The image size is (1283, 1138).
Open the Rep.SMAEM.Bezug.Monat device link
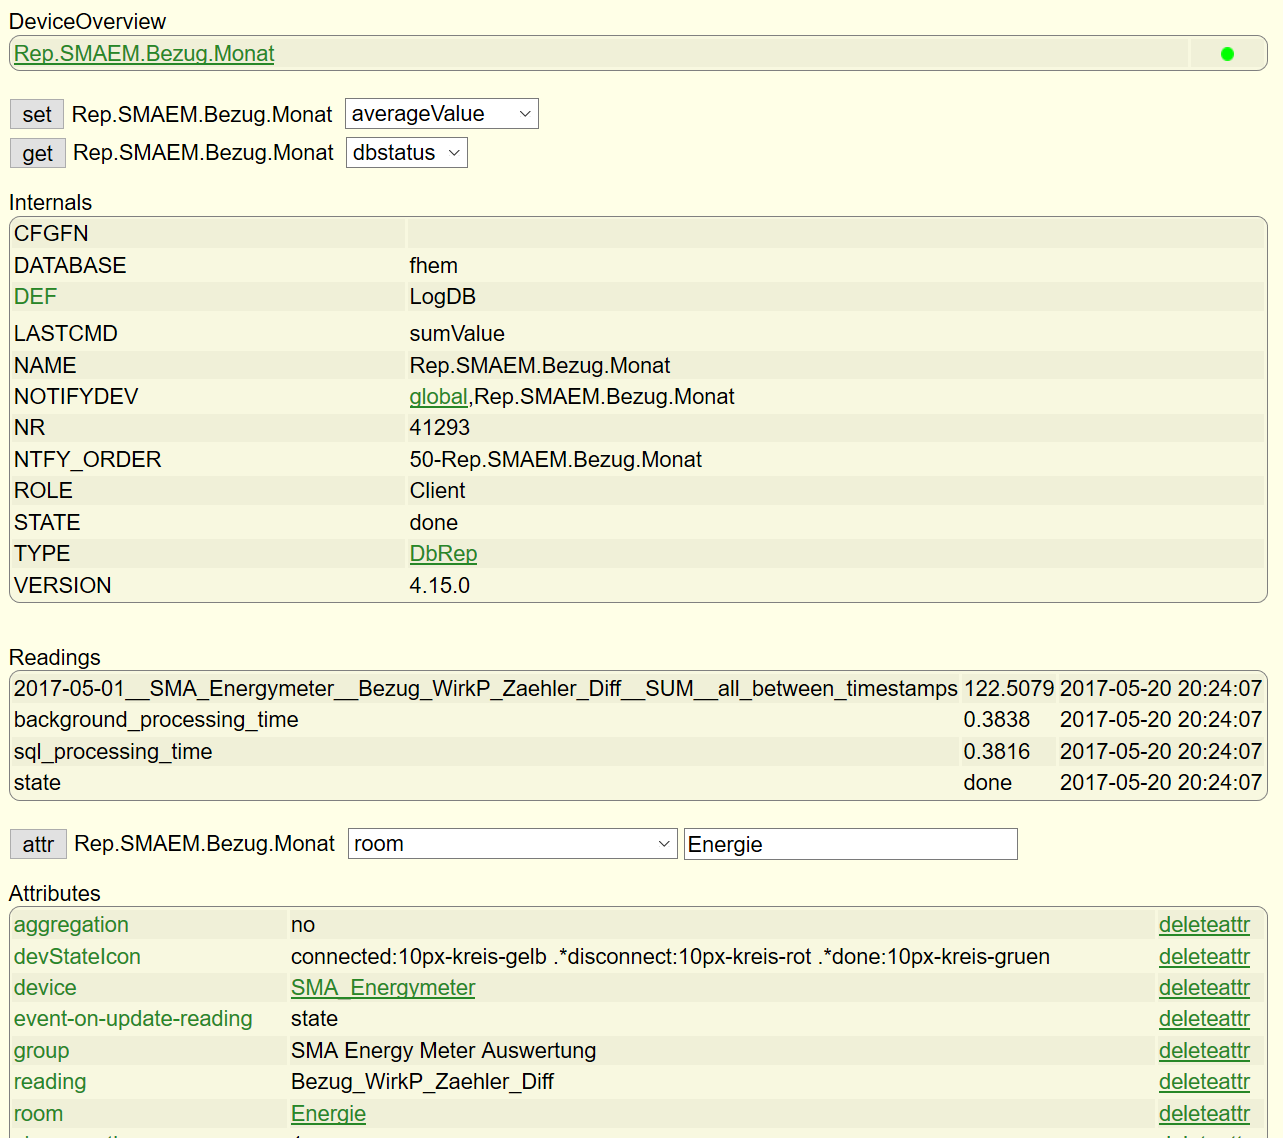click(x=144, y=54)
